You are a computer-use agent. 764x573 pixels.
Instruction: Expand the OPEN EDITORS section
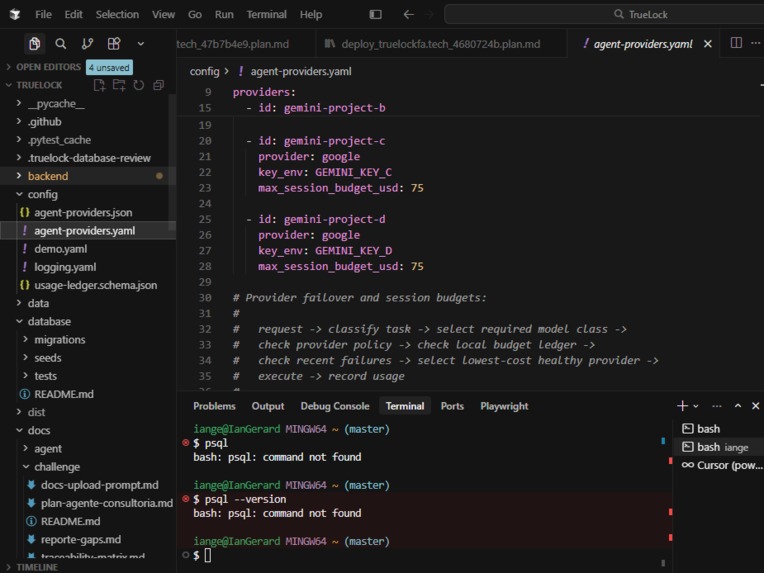(49, 67)
